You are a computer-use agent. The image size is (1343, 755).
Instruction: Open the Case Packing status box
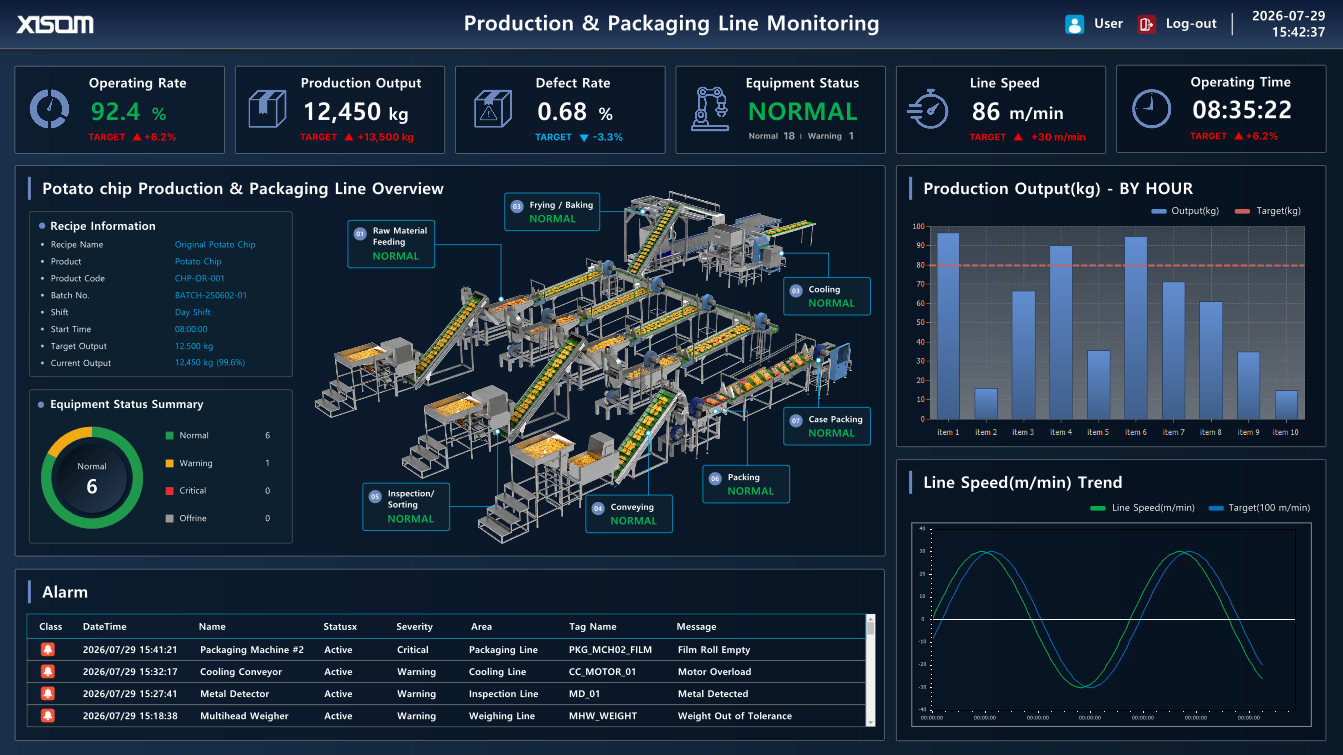pos(827,426)
